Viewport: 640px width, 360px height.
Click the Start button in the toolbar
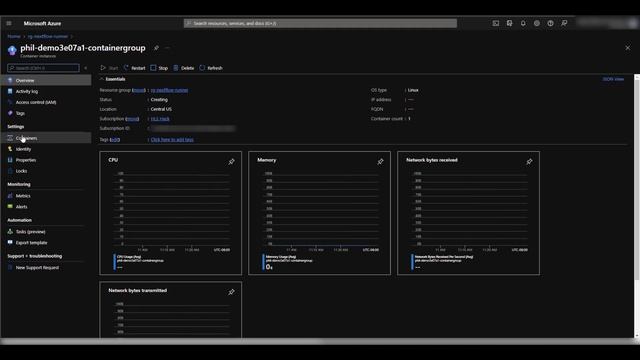click(x=109, y=68)
